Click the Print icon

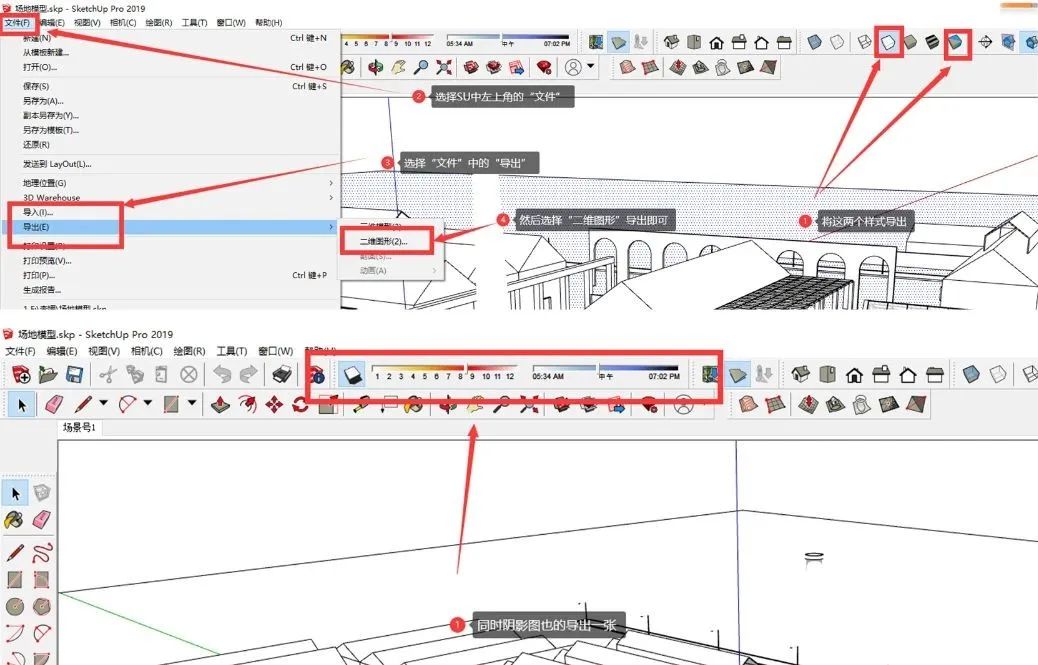point(282,375)
